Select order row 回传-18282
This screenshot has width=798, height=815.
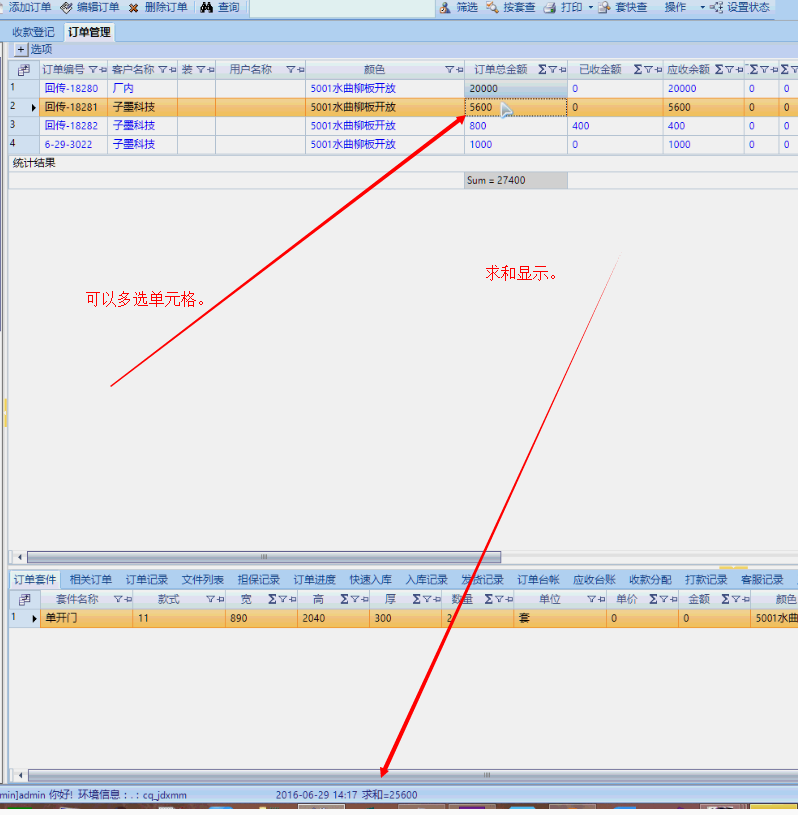point(71,126)
